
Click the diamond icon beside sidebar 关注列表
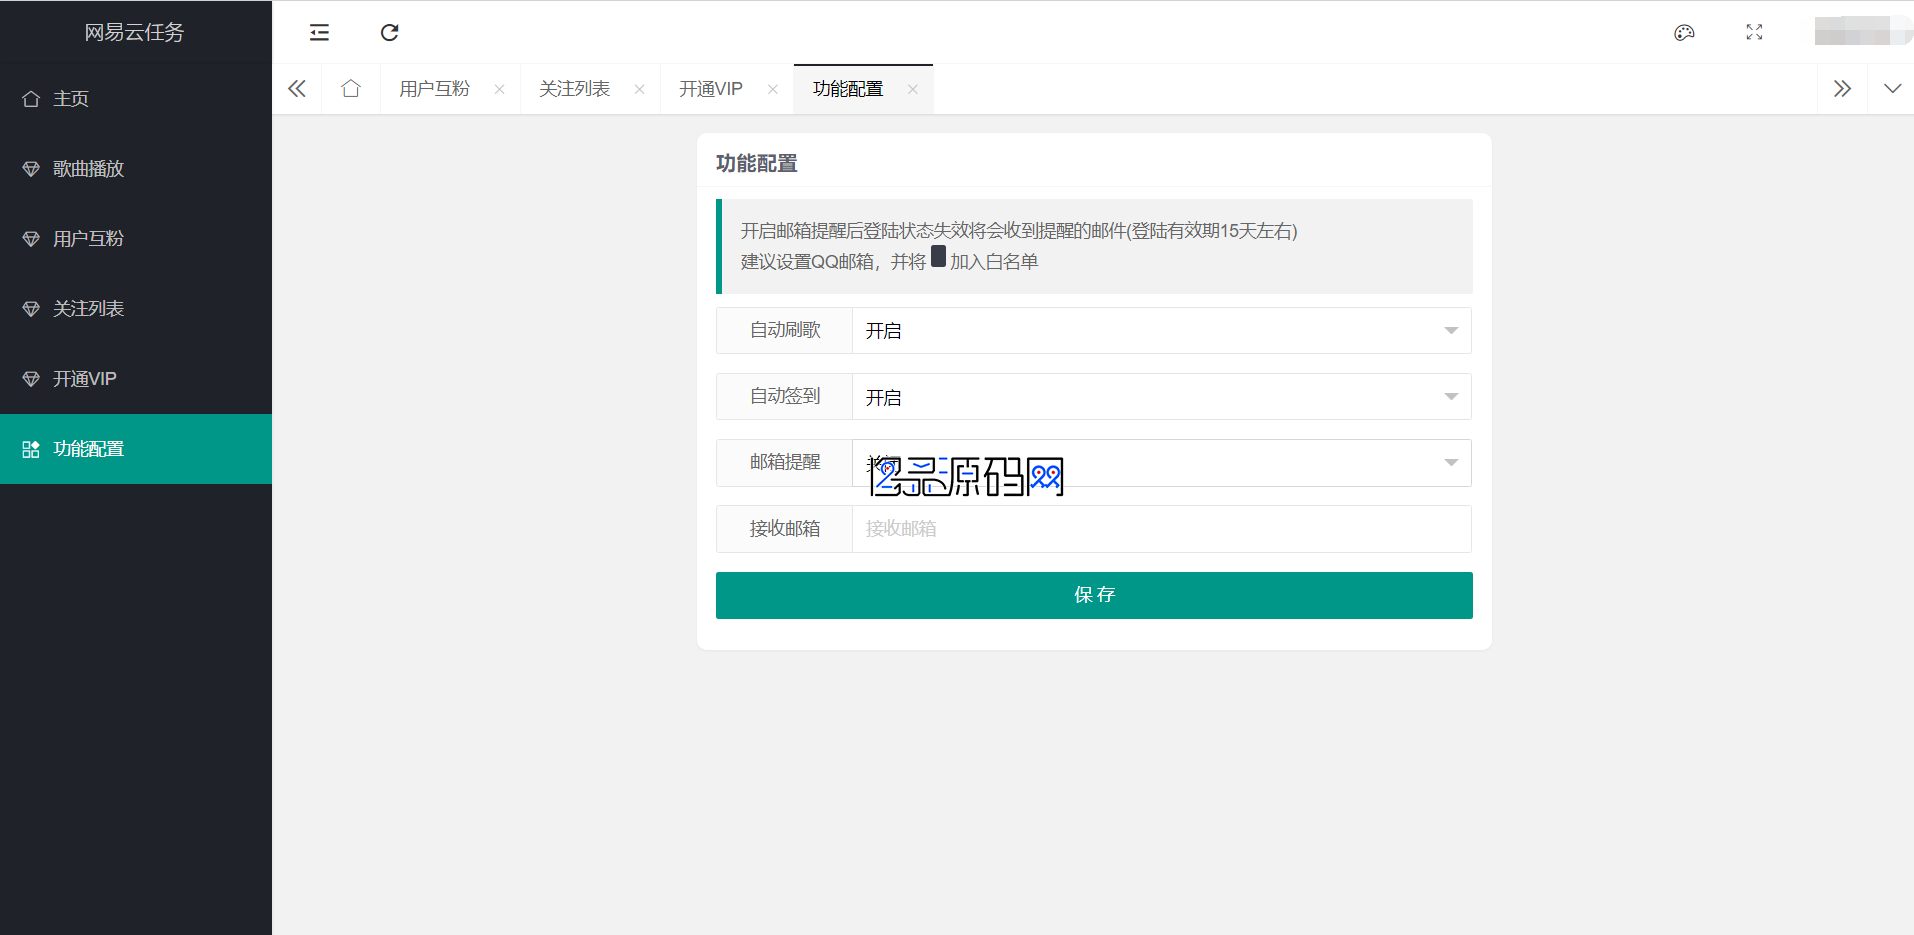click(x=31, y=309)
